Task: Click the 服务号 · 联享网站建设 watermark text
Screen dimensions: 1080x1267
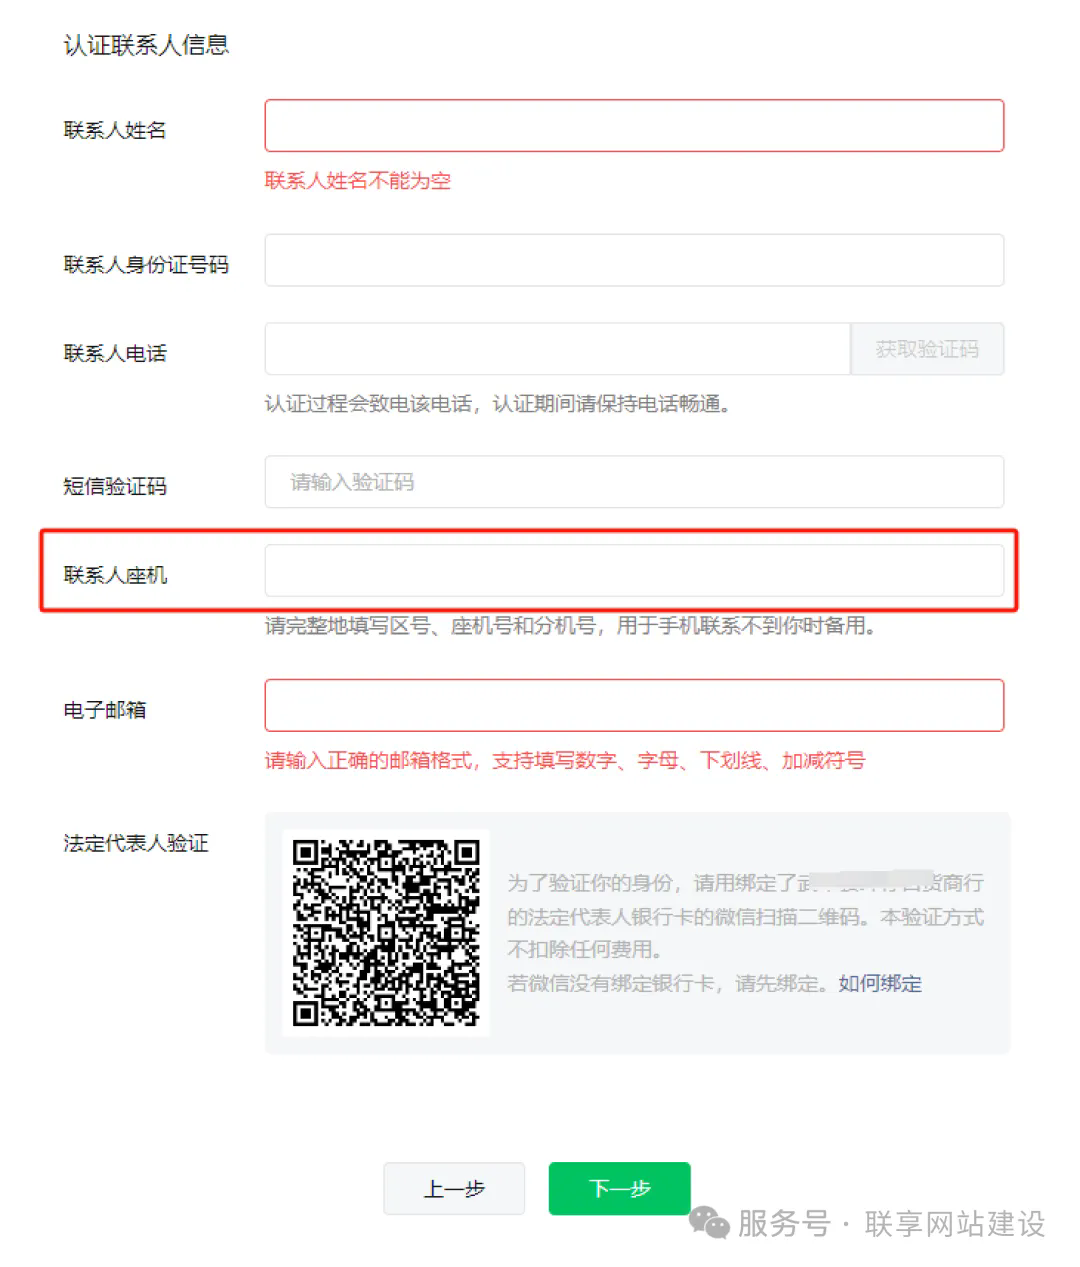Action: (x=892, y=1223)
